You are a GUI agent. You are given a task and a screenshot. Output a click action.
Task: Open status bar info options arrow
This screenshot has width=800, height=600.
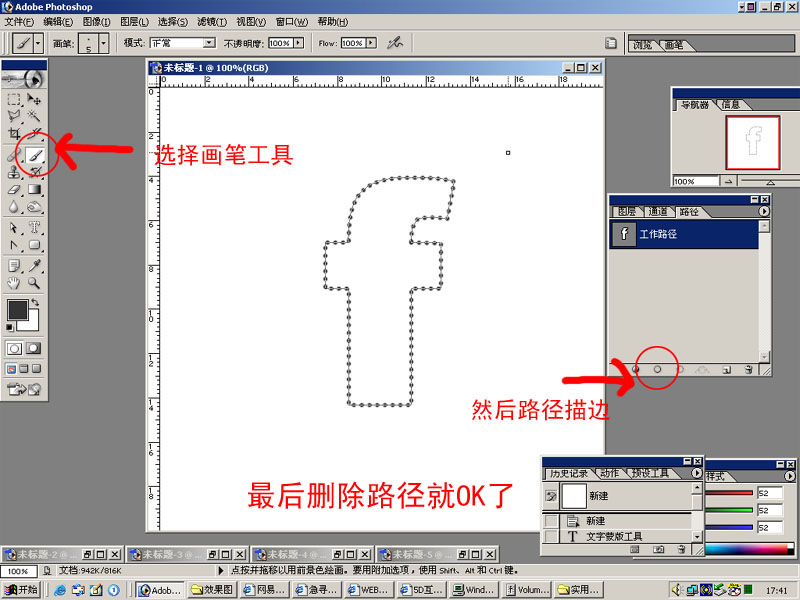tap(221, 570)
